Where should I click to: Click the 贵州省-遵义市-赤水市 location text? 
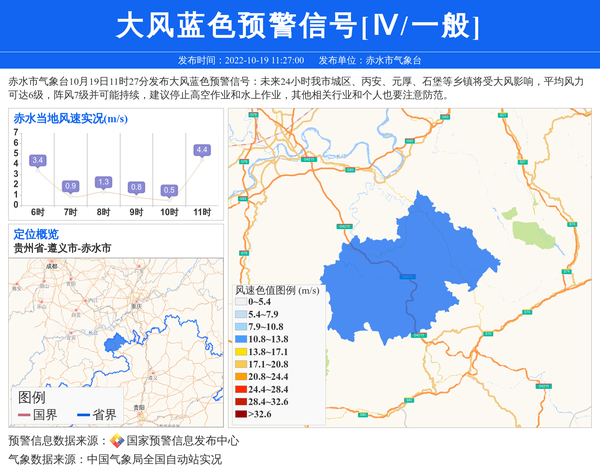[62, 248]
